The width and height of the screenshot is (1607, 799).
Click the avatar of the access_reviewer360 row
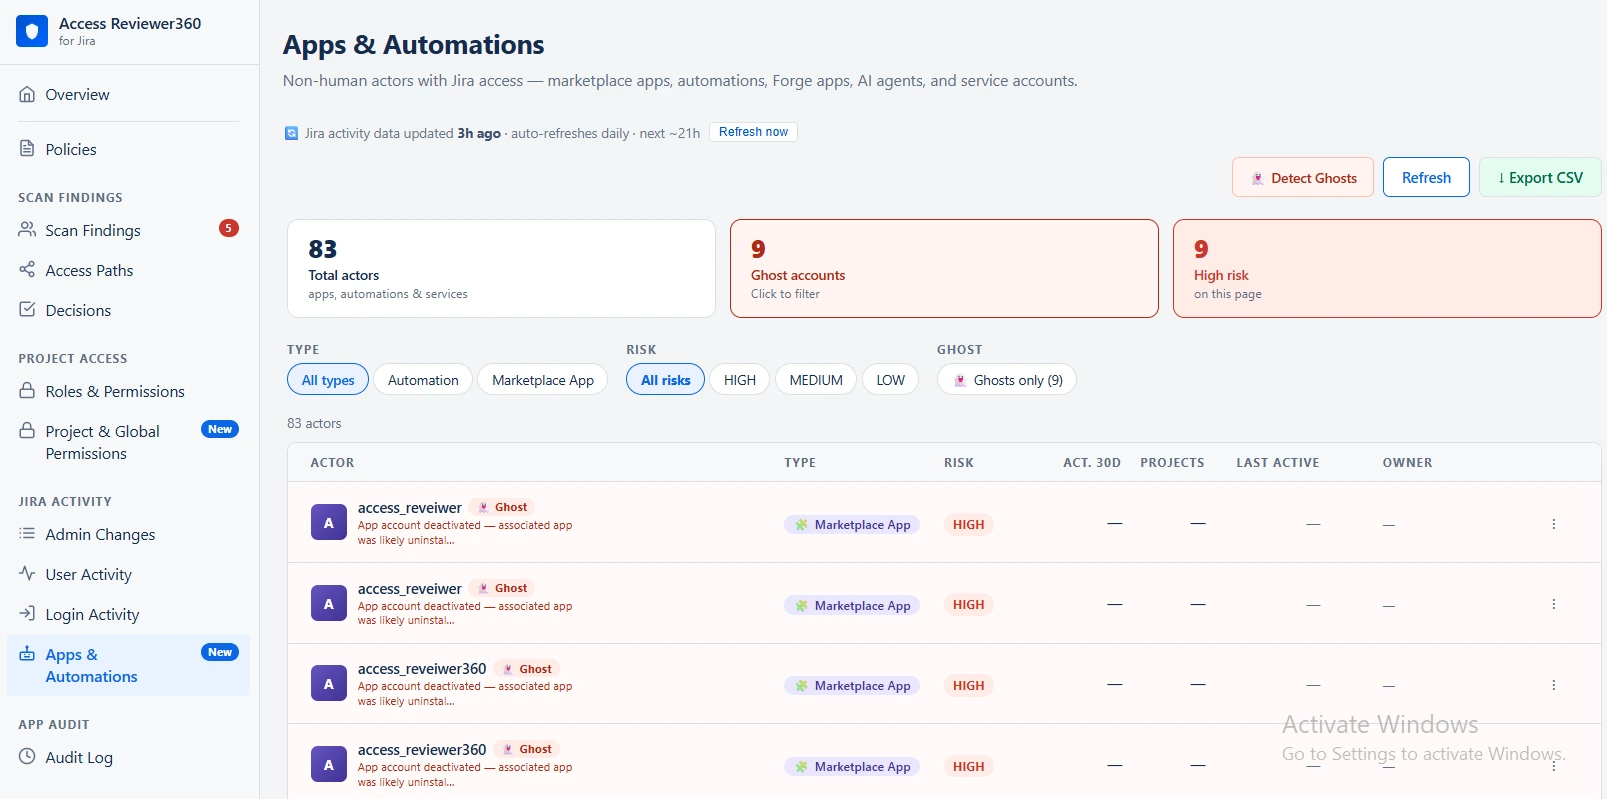(329, 765)
